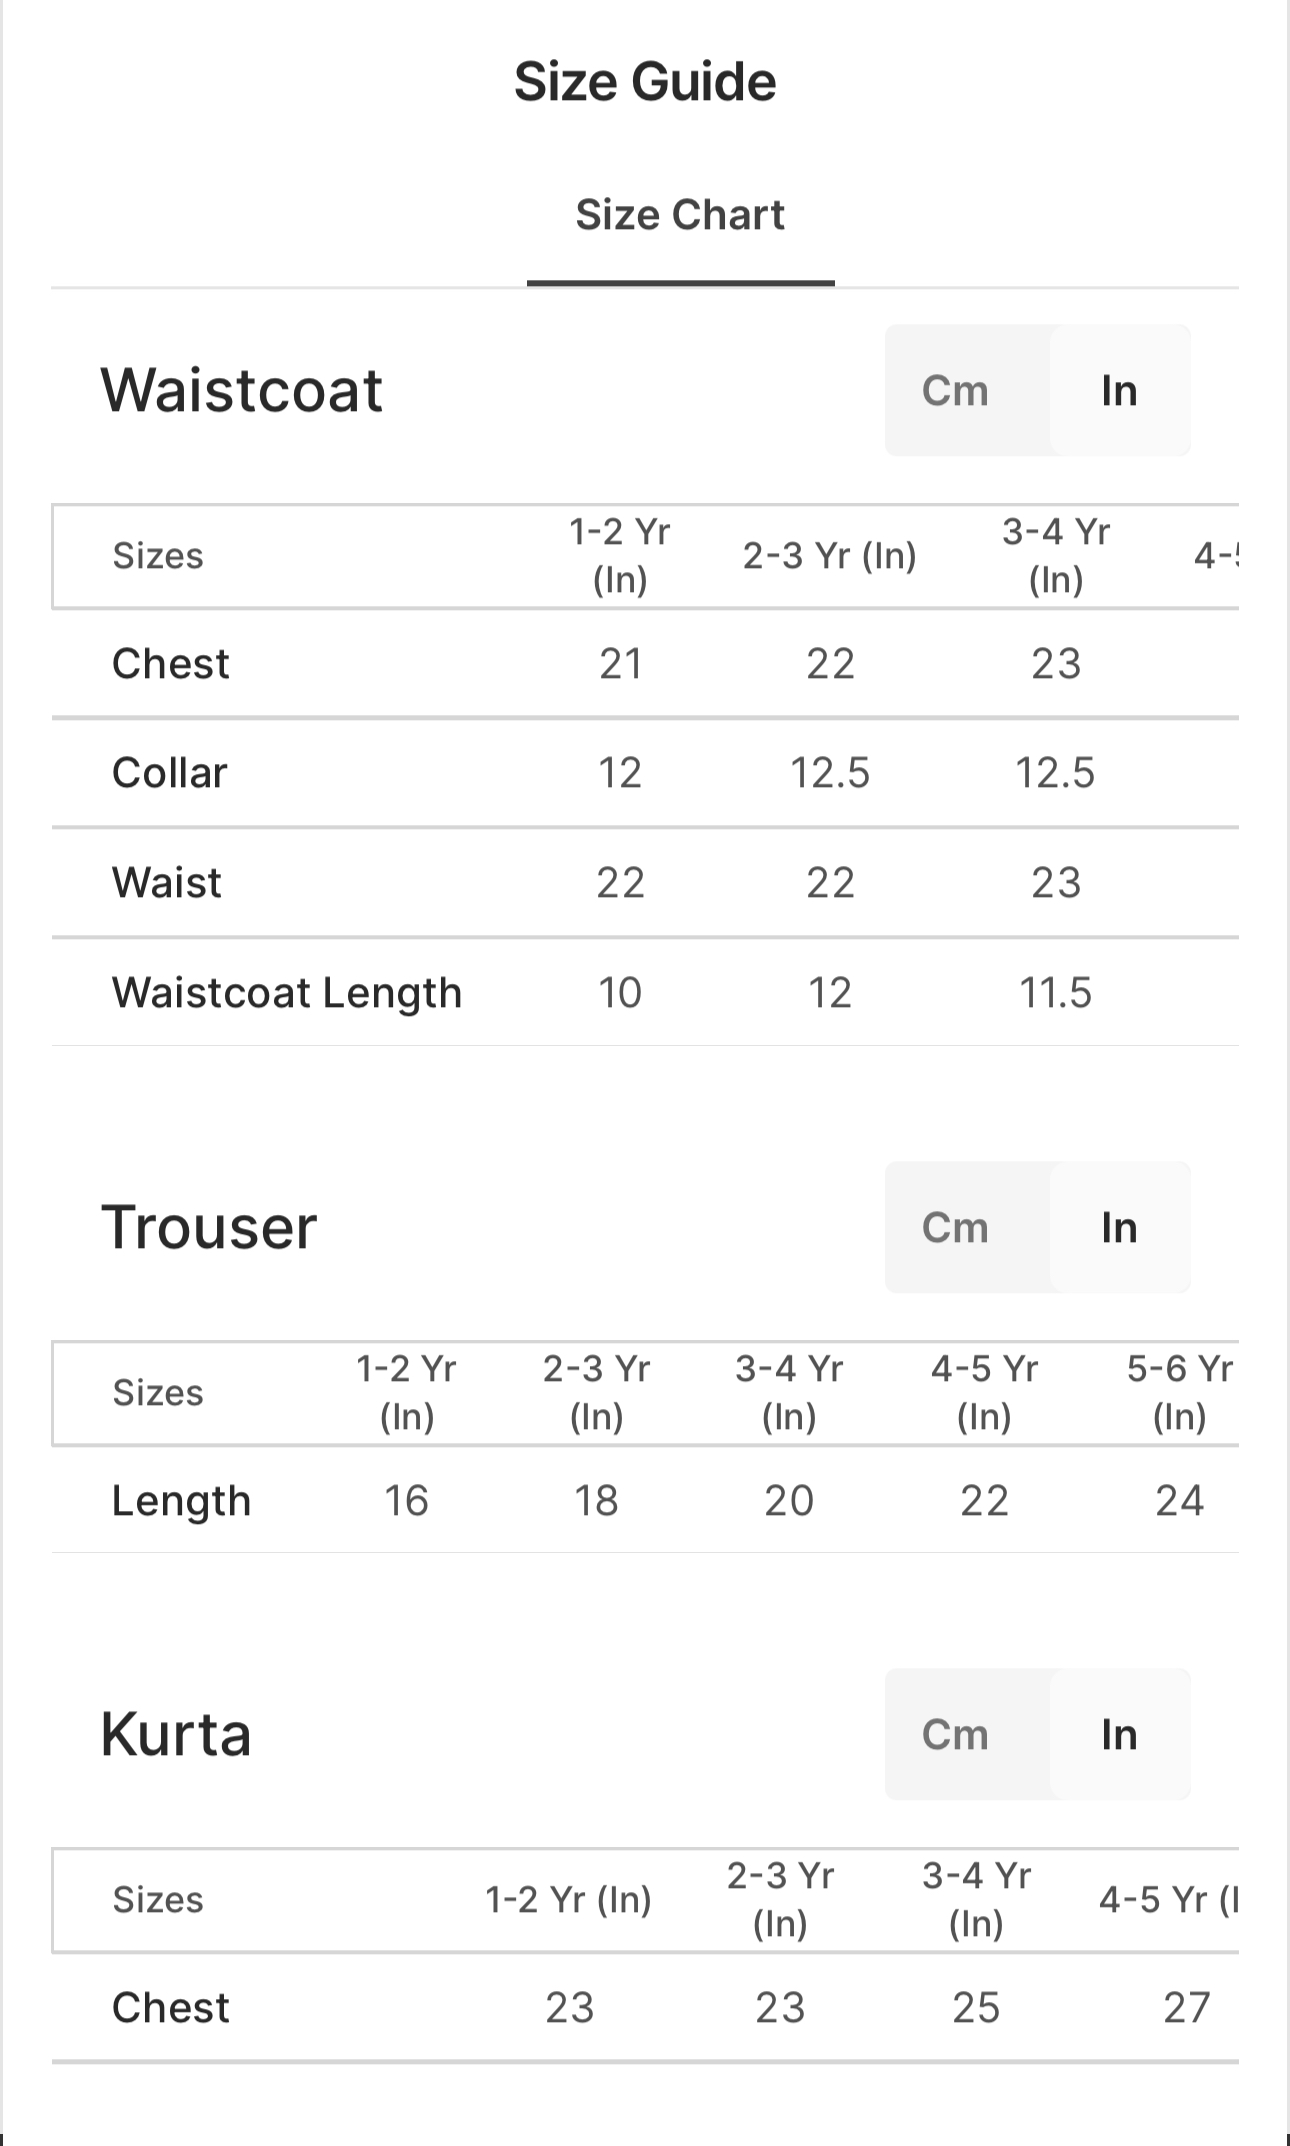Select In units for Waistcoat table
1290x2146 pixels.
click(1119, 390)
